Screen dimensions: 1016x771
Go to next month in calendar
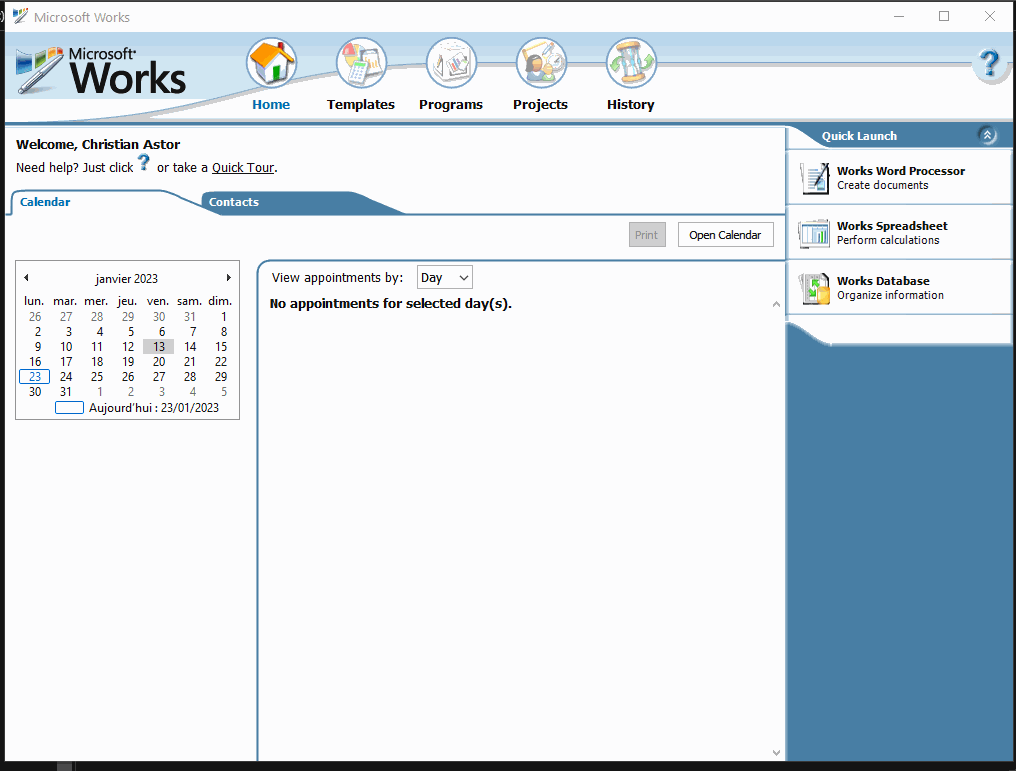coord(228,277)
